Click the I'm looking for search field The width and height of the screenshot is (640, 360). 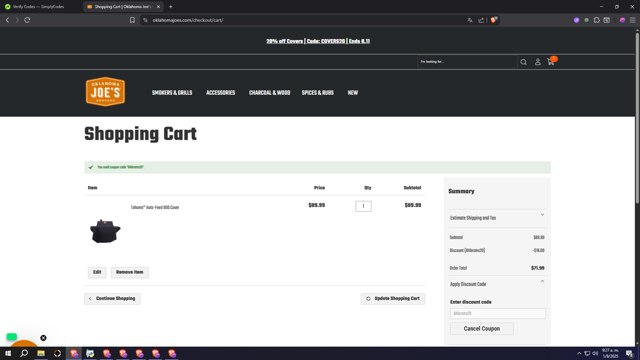(x=467, y=62)
